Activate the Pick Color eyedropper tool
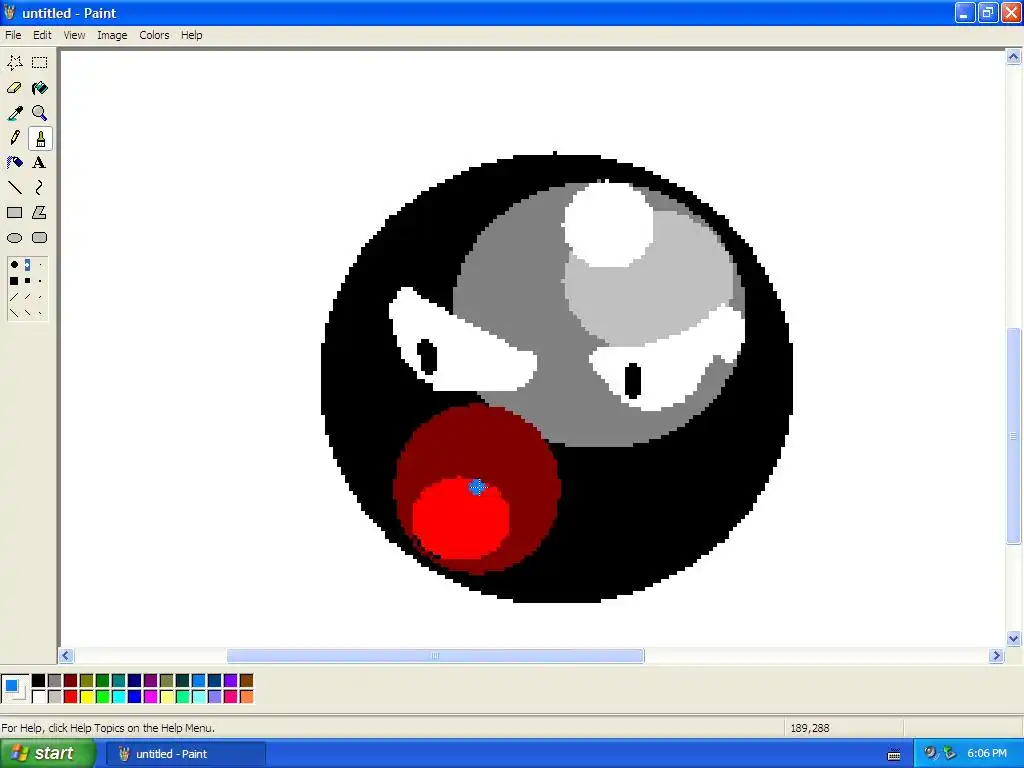This screenshot has height=768, width=1024. (14, 113)
